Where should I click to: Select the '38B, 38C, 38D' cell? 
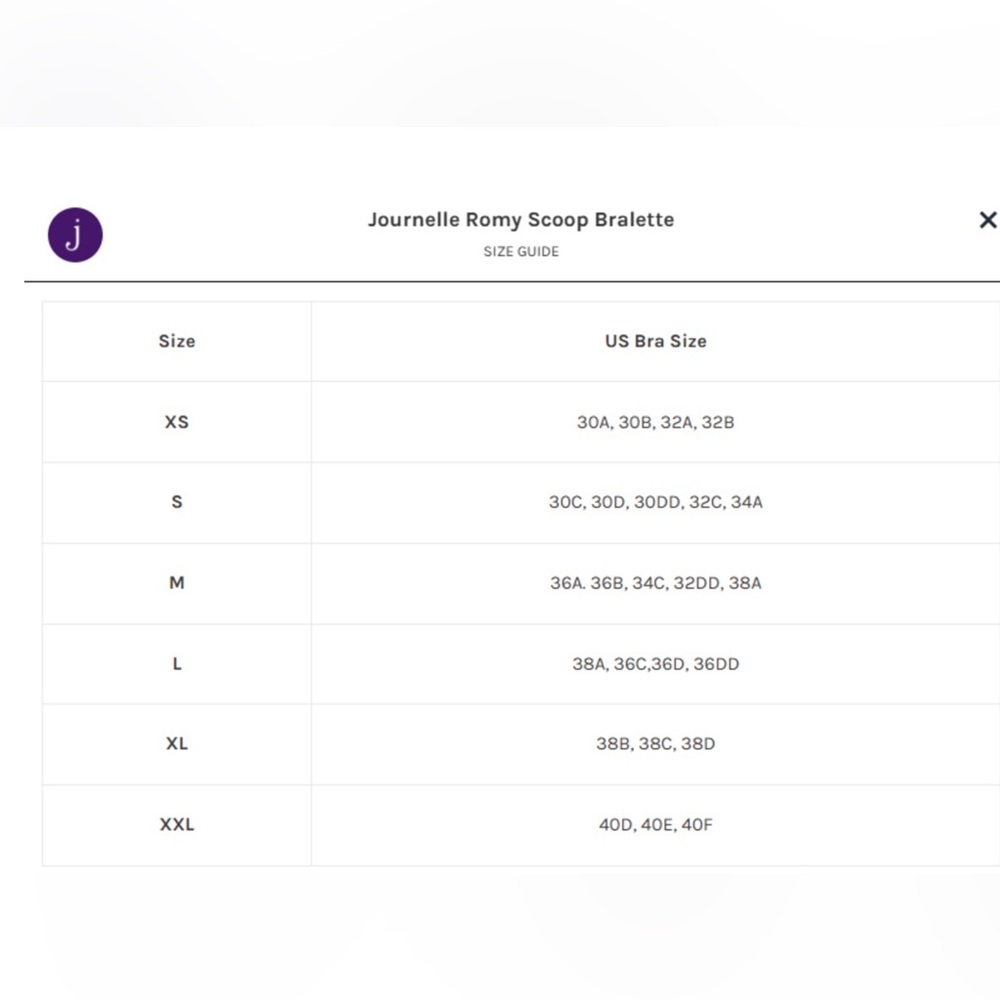[x=656, y=744]
